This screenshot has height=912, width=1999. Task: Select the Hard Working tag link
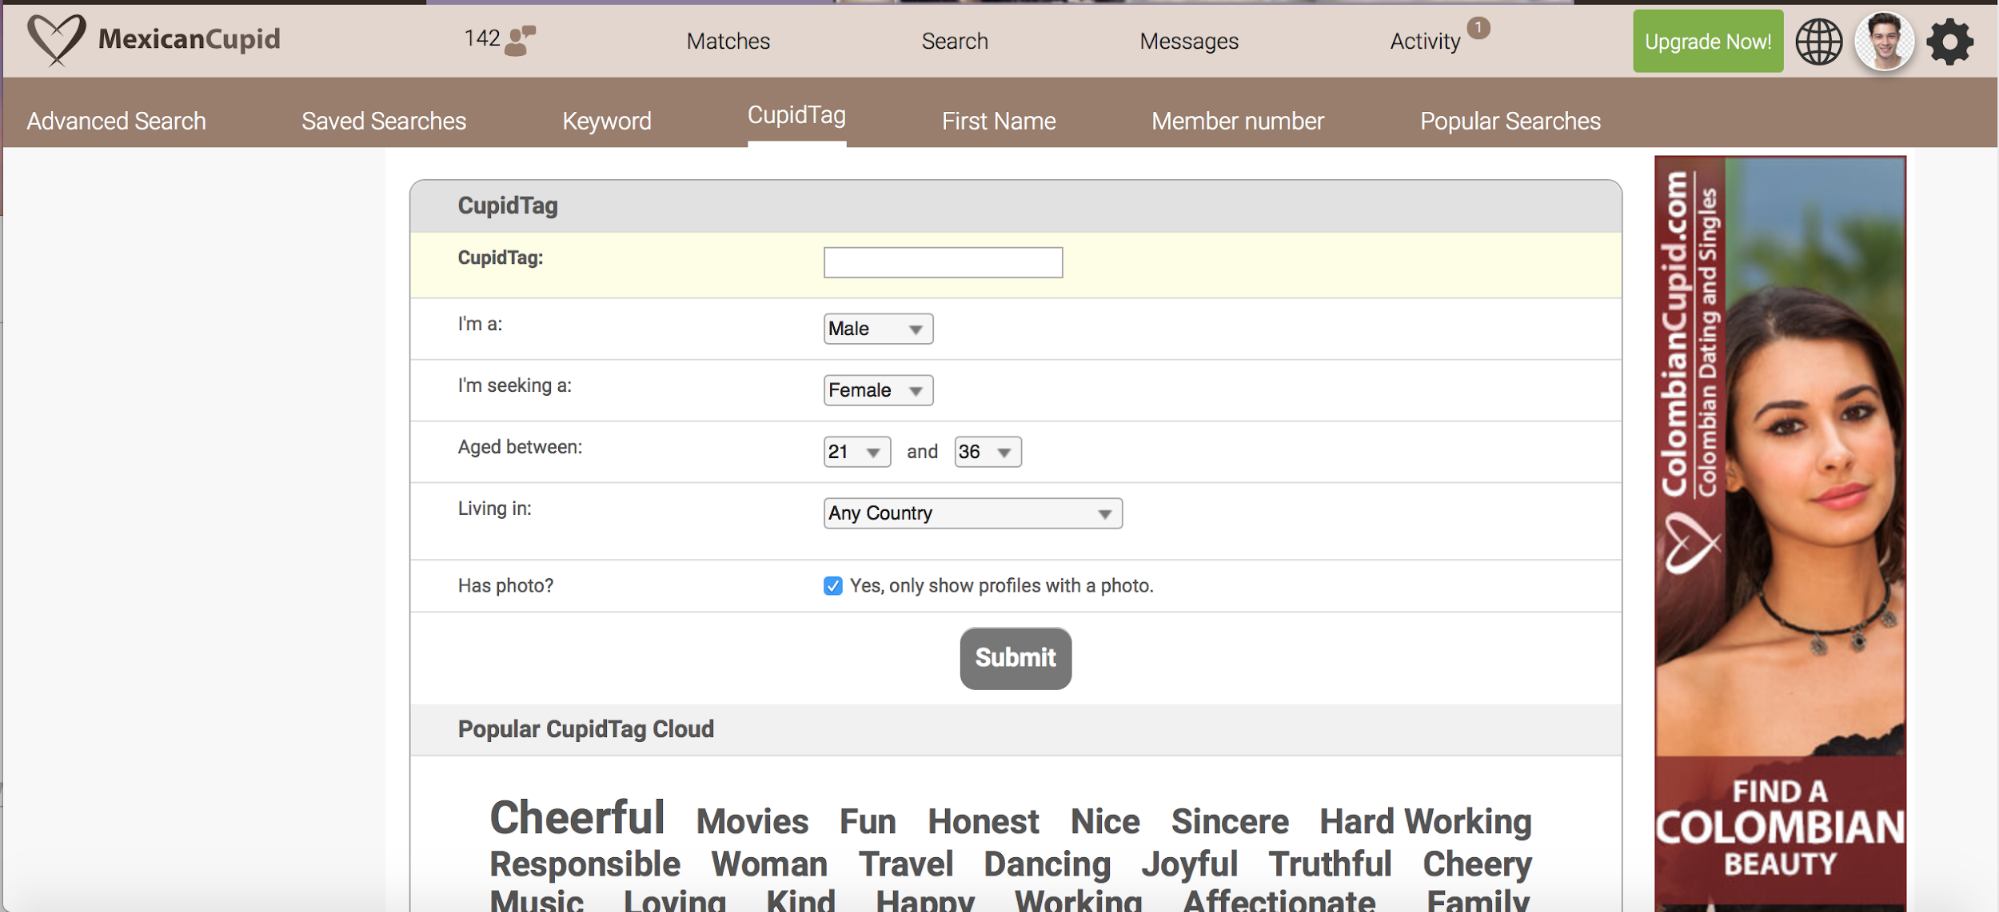click(1425, 822)
